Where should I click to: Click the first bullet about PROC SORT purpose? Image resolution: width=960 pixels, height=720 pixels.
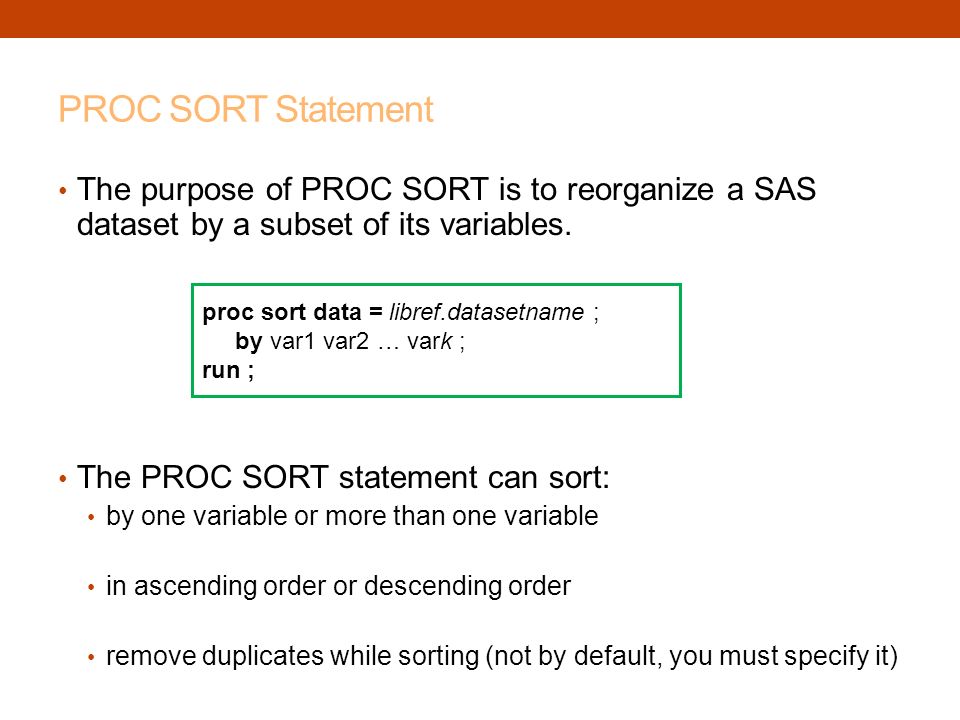coord(446,206)
